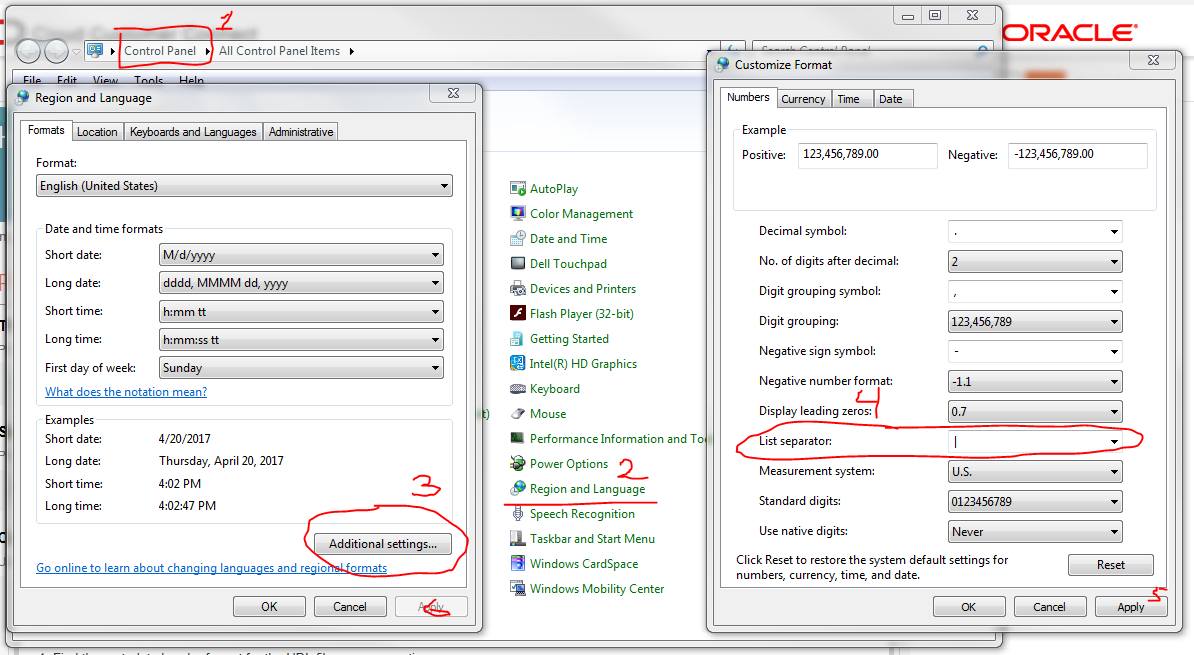Select the Currency tab in Customize Format
The height and width of the screenshot is (655, 1194).
pyautogui.click(x=803, y=98)
